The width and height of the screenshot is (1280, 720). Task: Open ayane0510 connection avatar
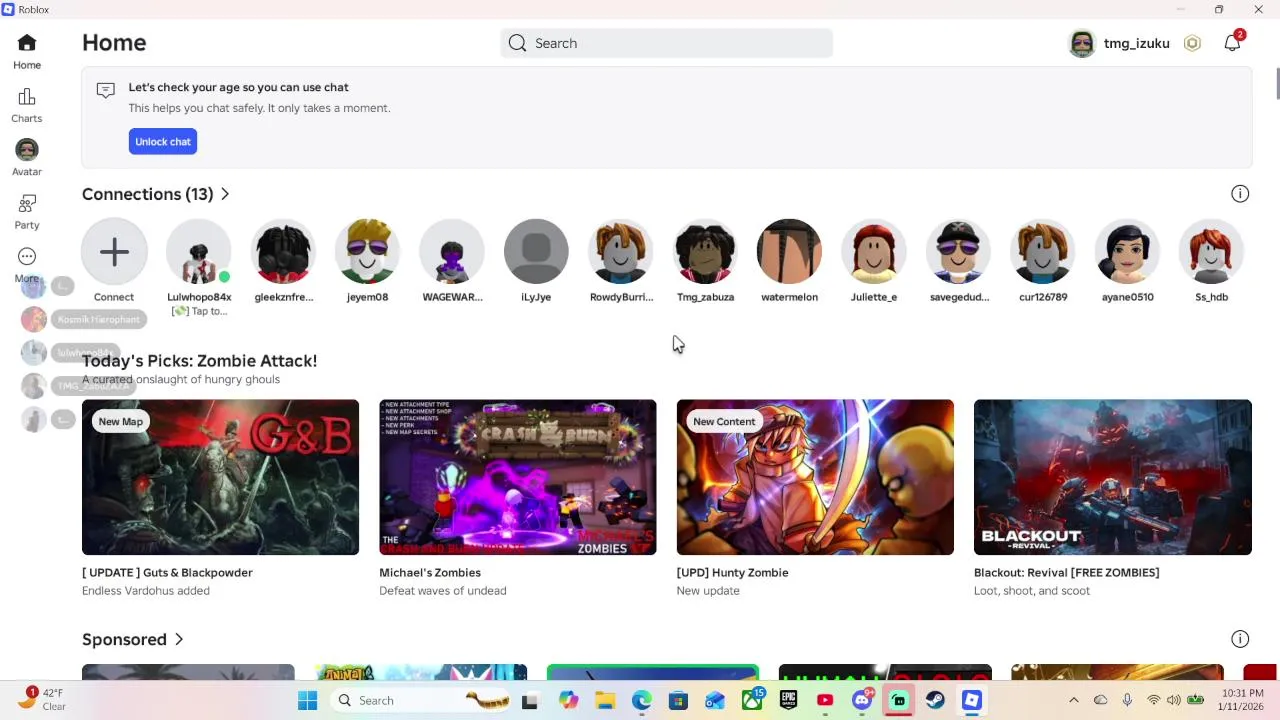1127,252
